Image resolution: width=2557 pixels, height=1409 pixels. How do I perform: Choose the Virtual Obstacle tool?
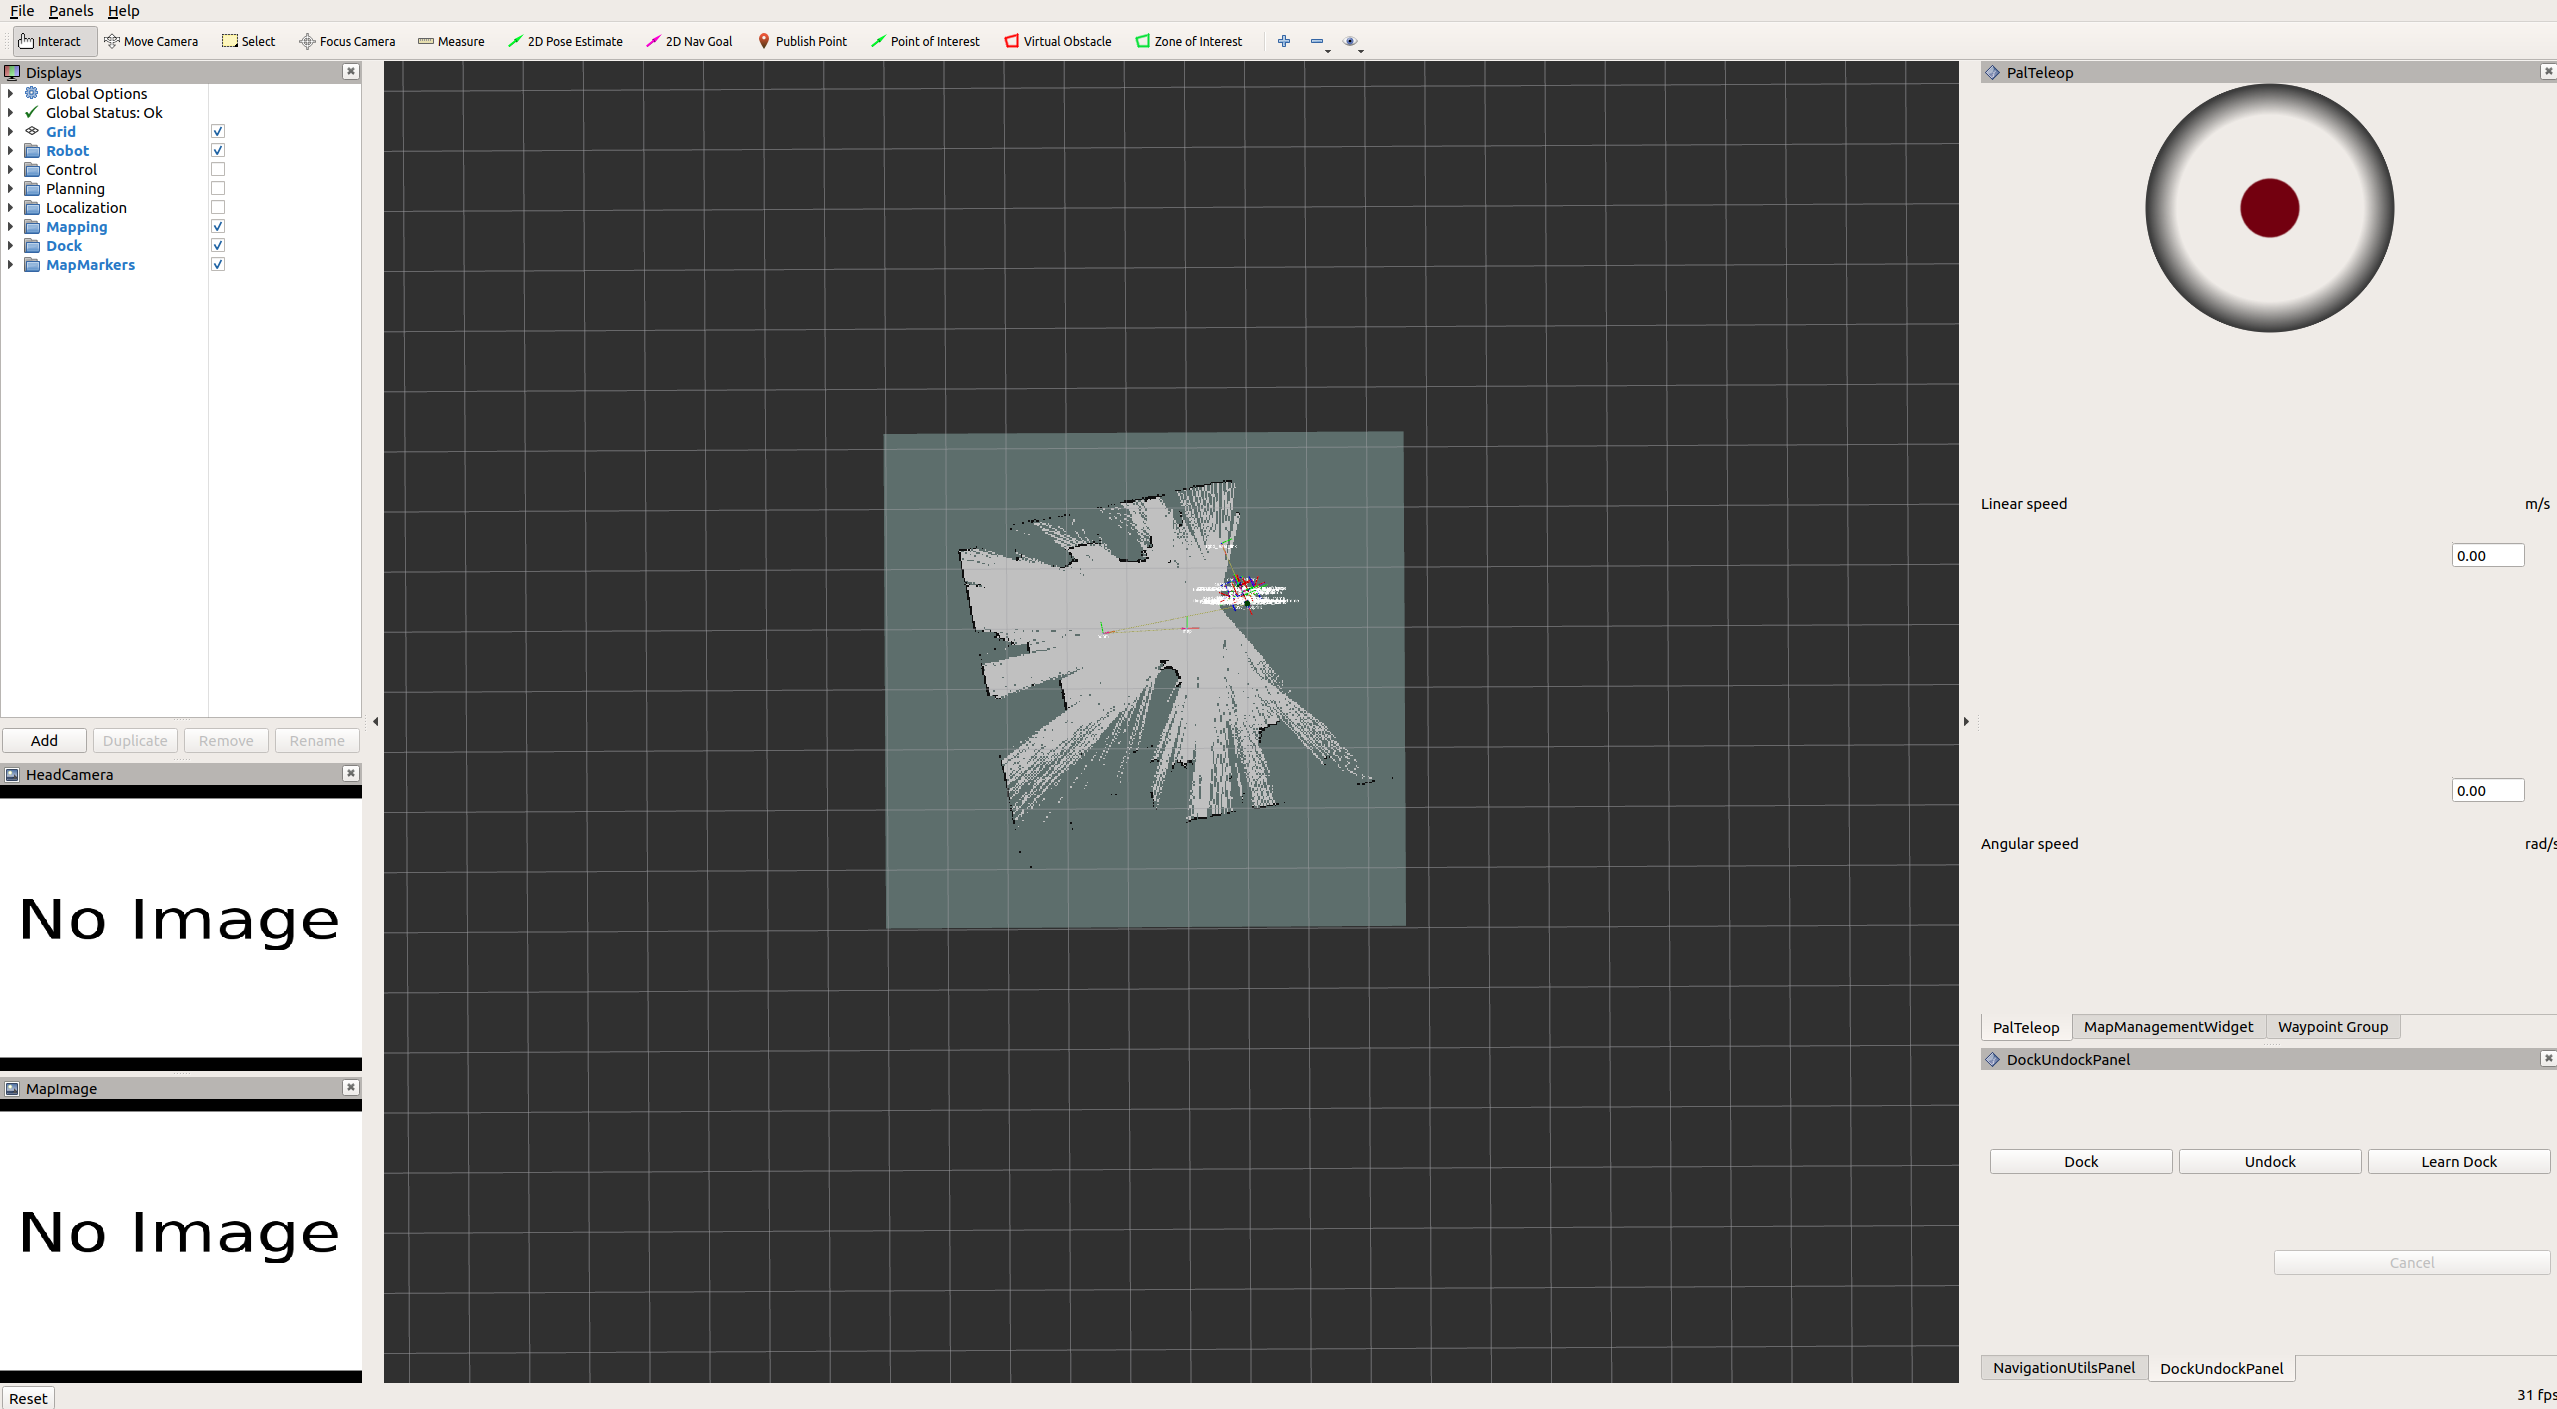1057,41
